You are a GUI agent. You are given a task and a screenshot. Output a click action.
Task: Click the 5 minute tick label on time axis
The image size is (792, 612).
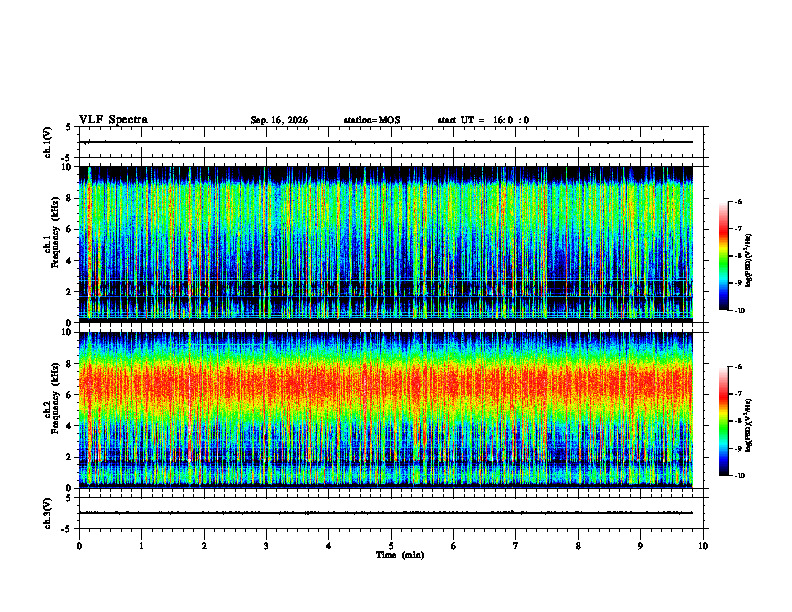(391, 546)
